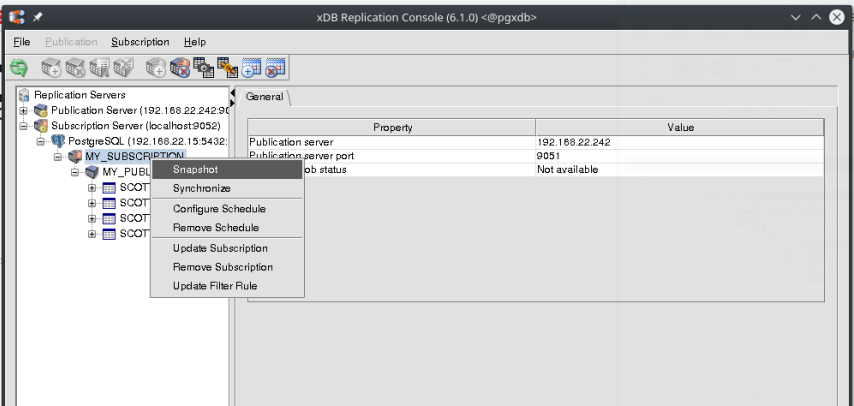Click the 'Publication server port' property cell
Image resolution: width=854 pixels, height=406 pixels.
click(x=392, y=156)
